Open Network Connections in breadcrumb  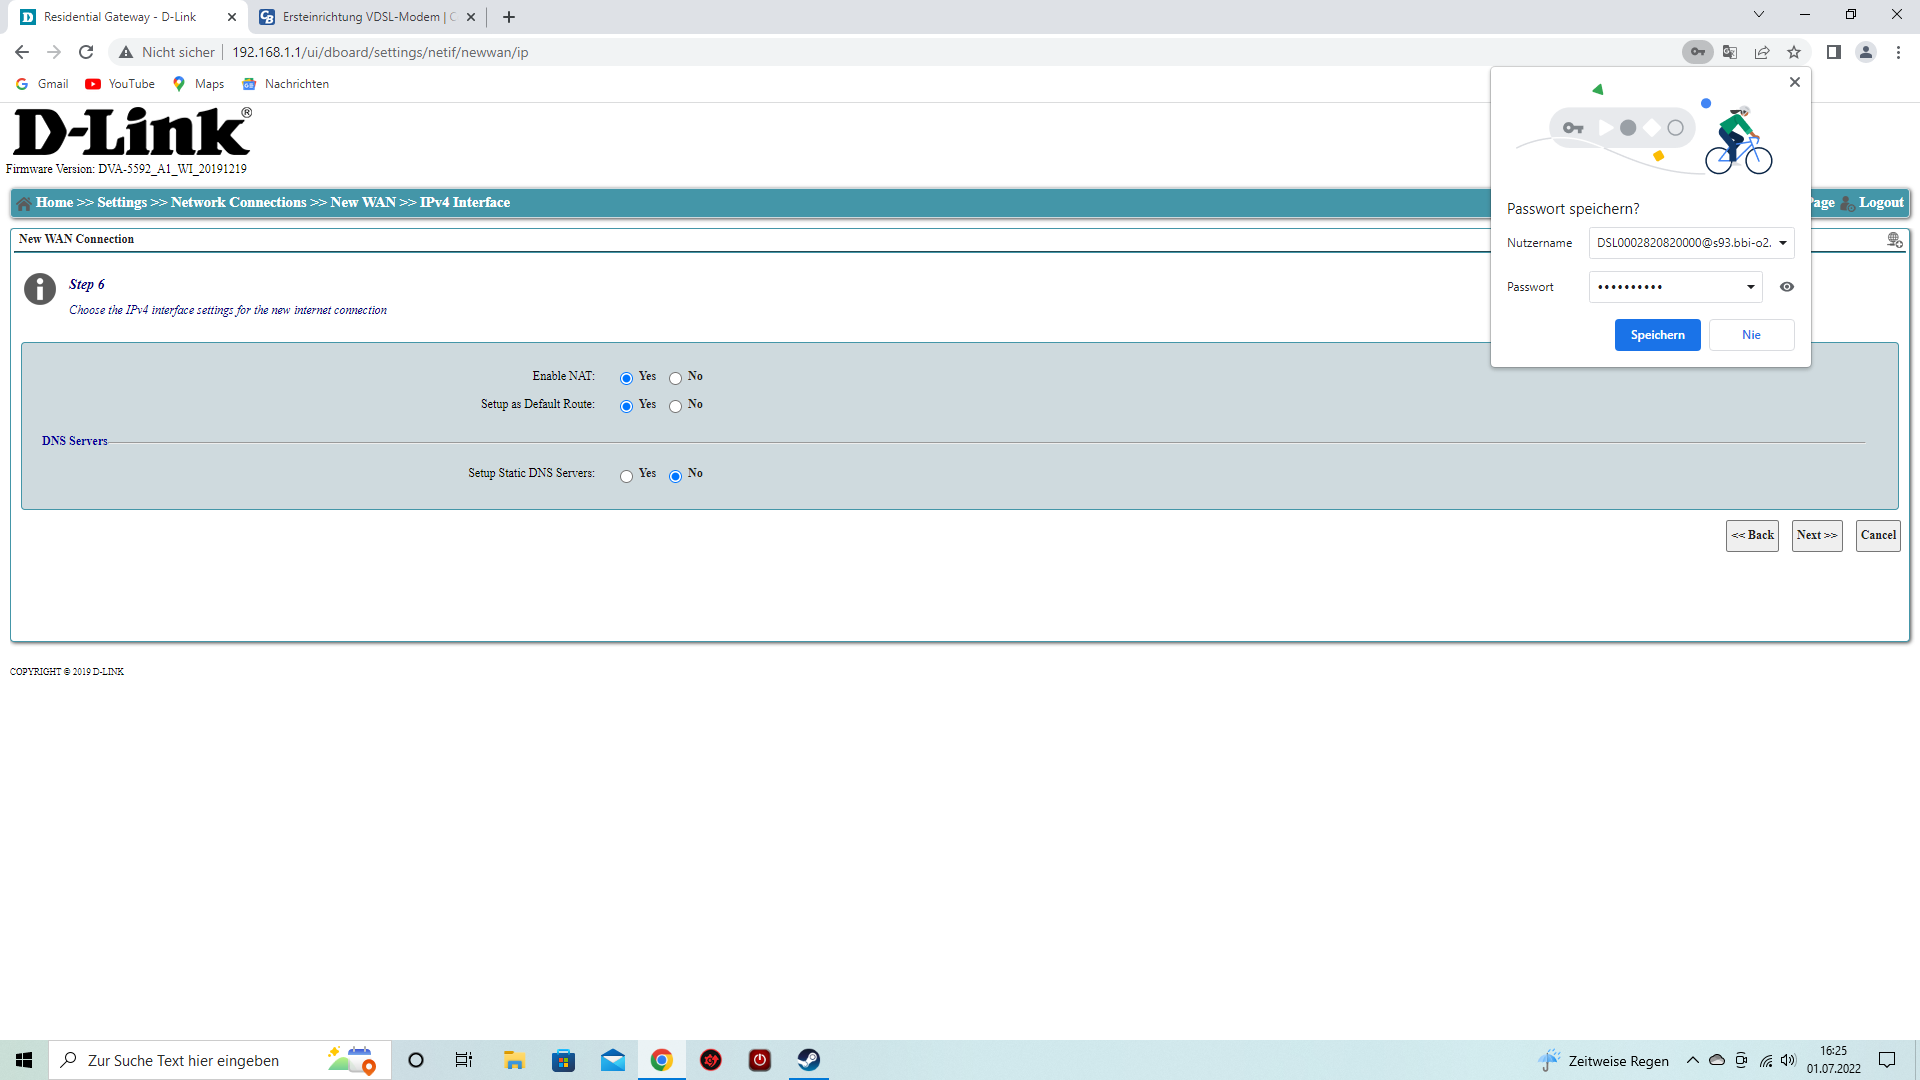tap(238, 202)
